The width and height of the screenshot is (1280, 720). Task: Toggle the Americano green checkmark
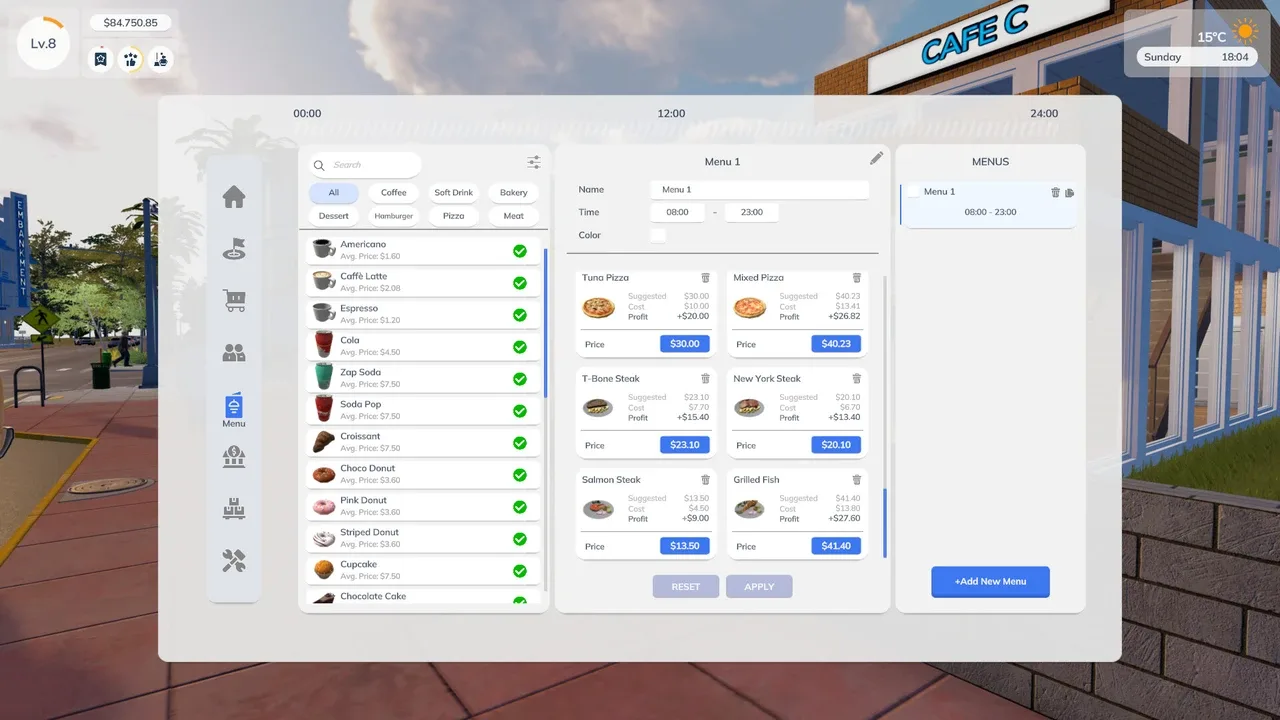pos(520,251)
